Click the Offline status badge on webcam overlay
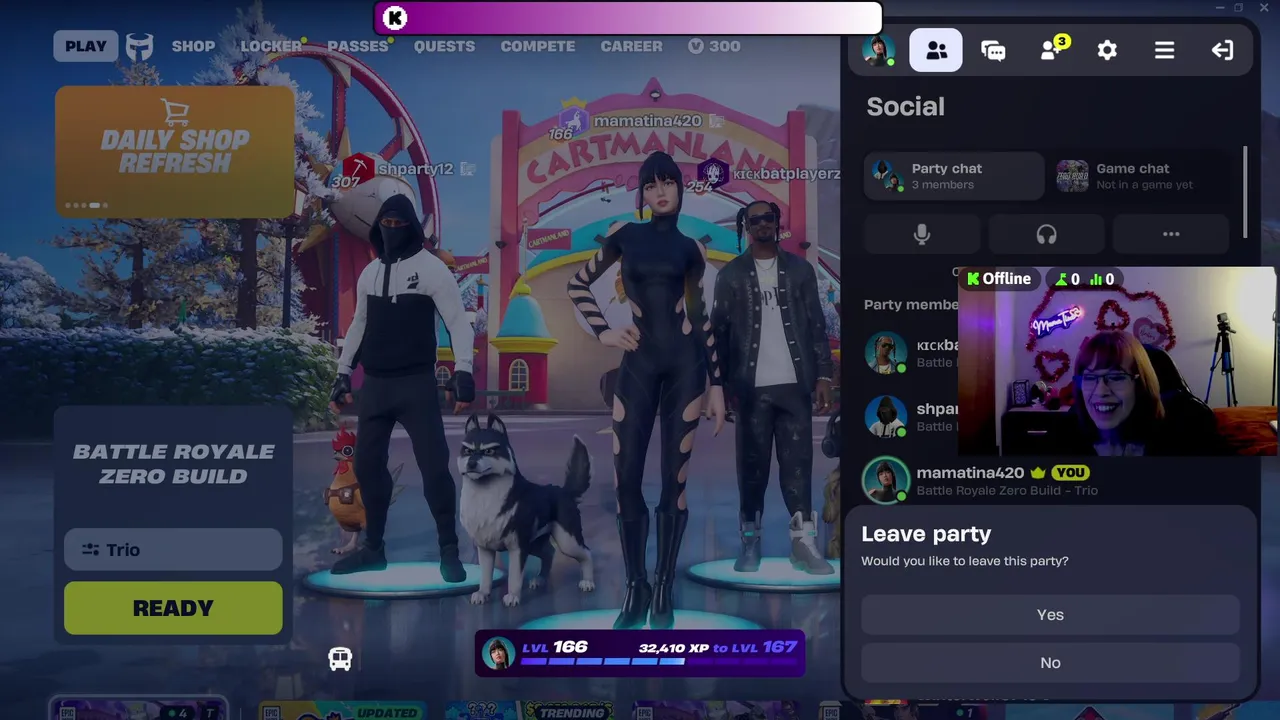This screenshot has width=1280, height=720. coord(999,279)
